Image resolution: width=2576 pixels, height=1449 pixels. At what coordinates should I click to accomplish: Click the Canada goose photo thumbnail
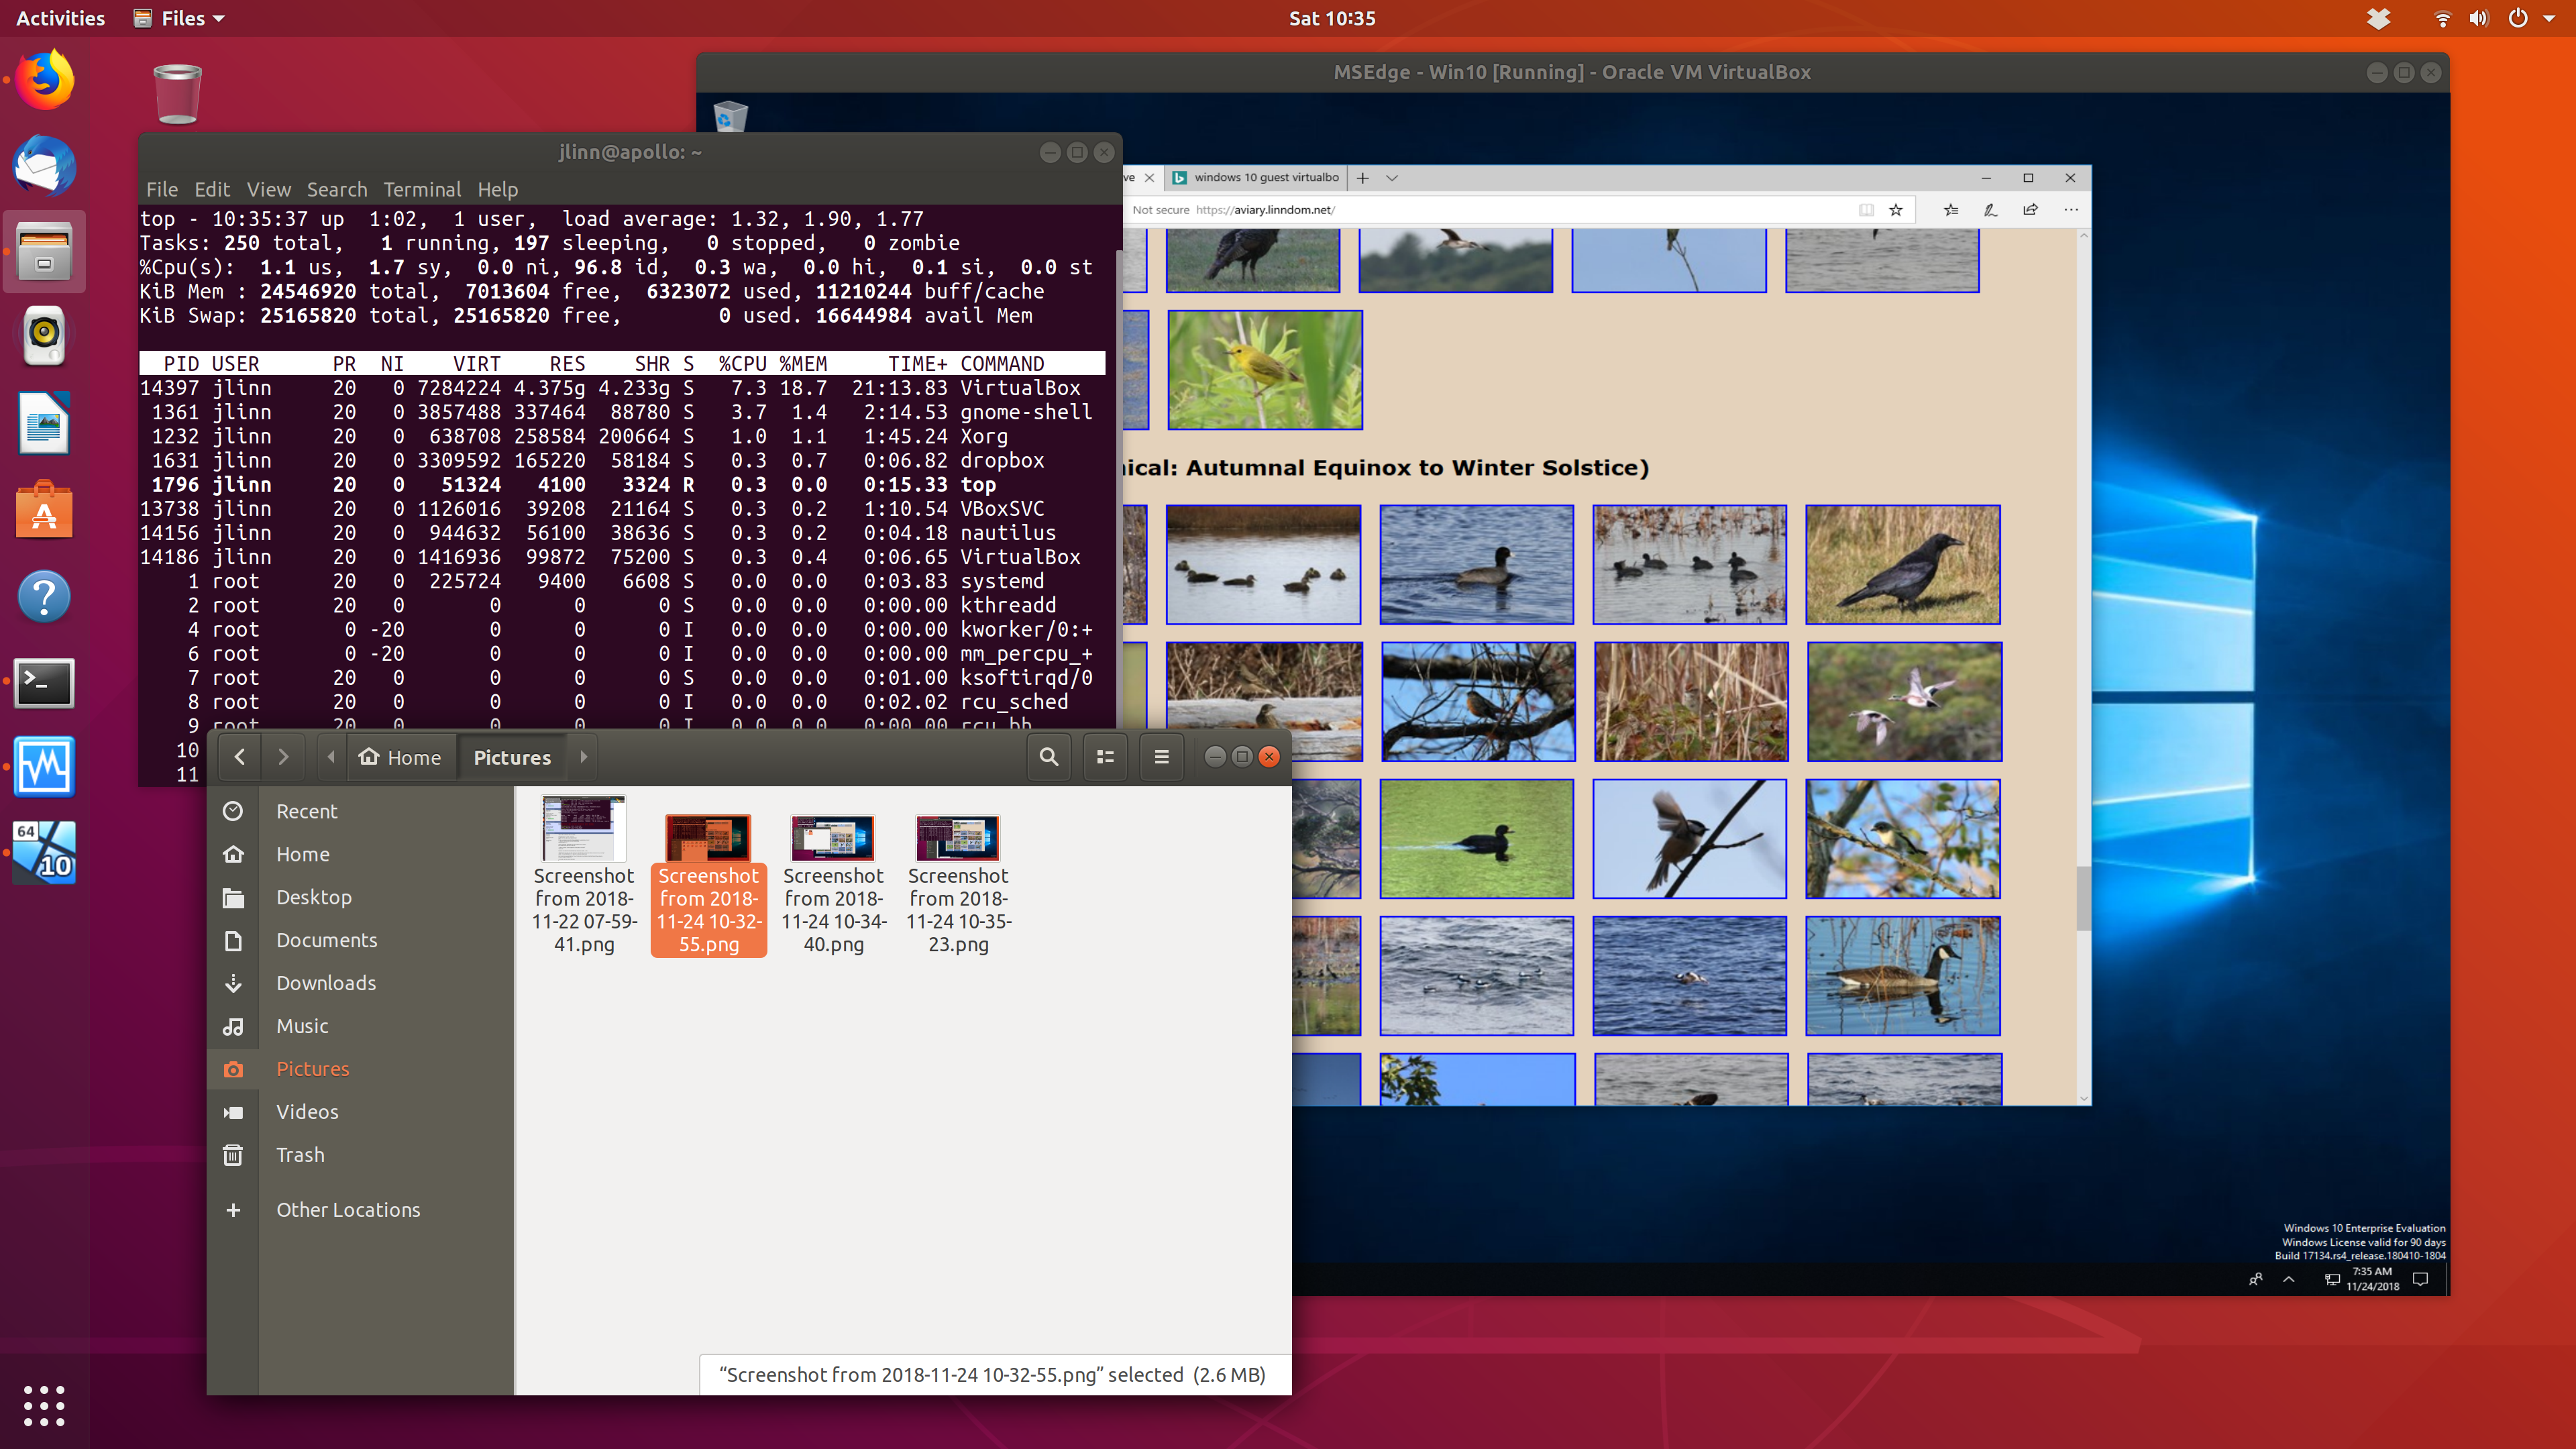[1903, 975]
